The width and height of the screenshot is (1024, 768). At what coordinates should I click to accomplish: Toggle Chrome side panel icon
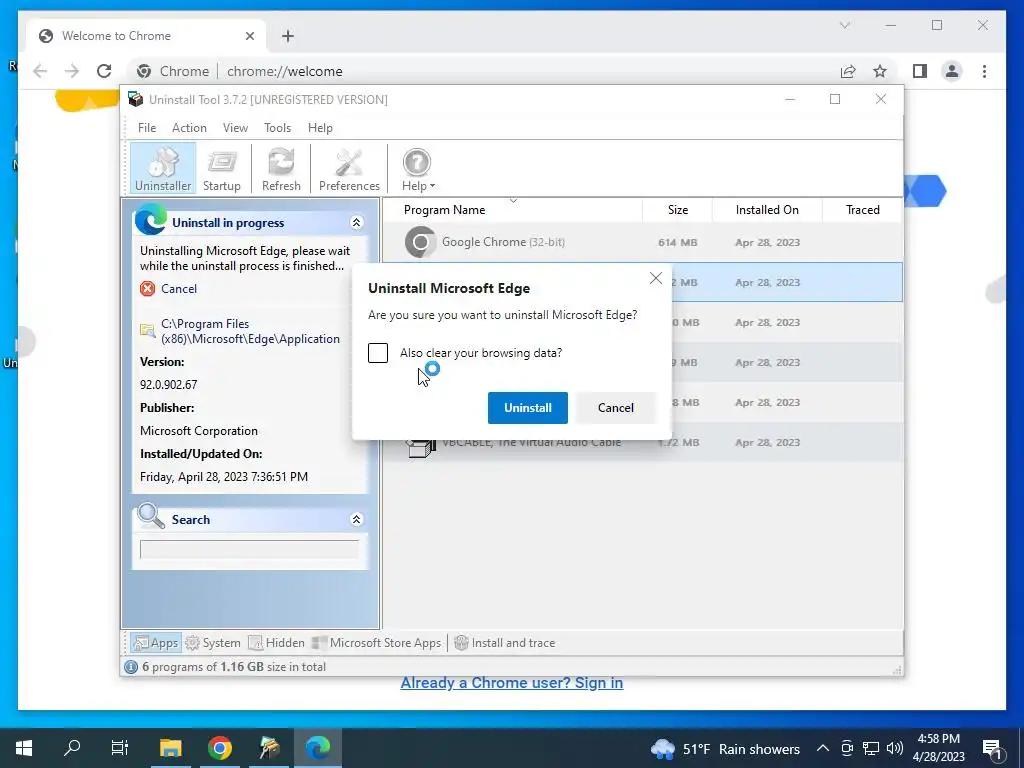pyautogui.click(x=920, y=71)
